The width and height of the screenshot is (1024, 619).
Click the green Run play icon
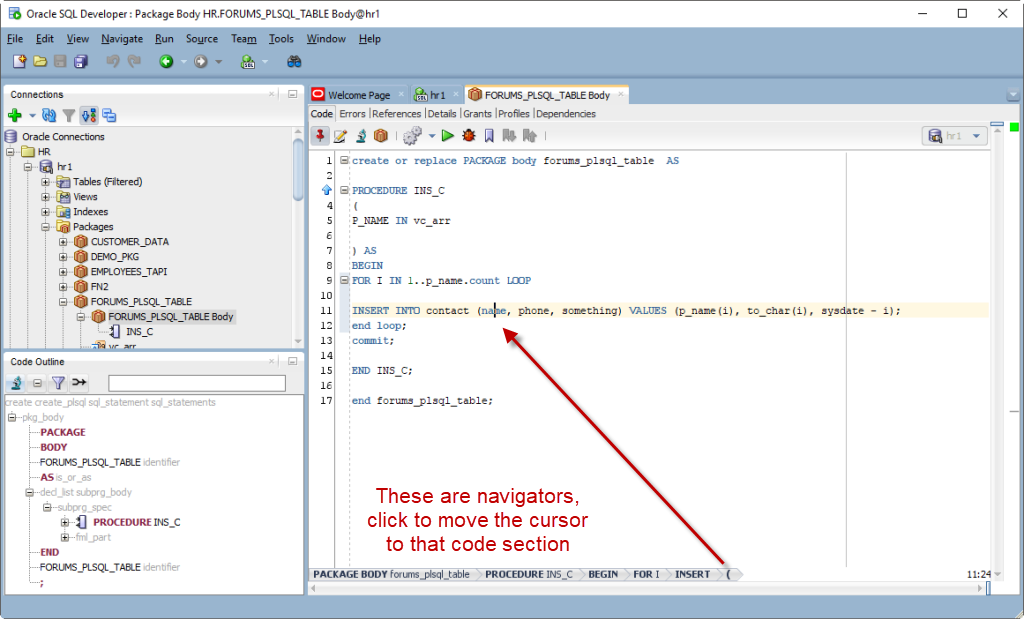tap(447, 136)
